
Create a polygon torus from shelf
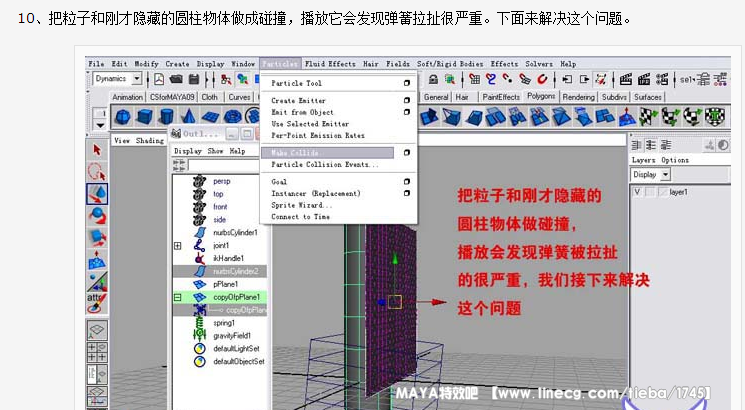(x=232, y=116)
